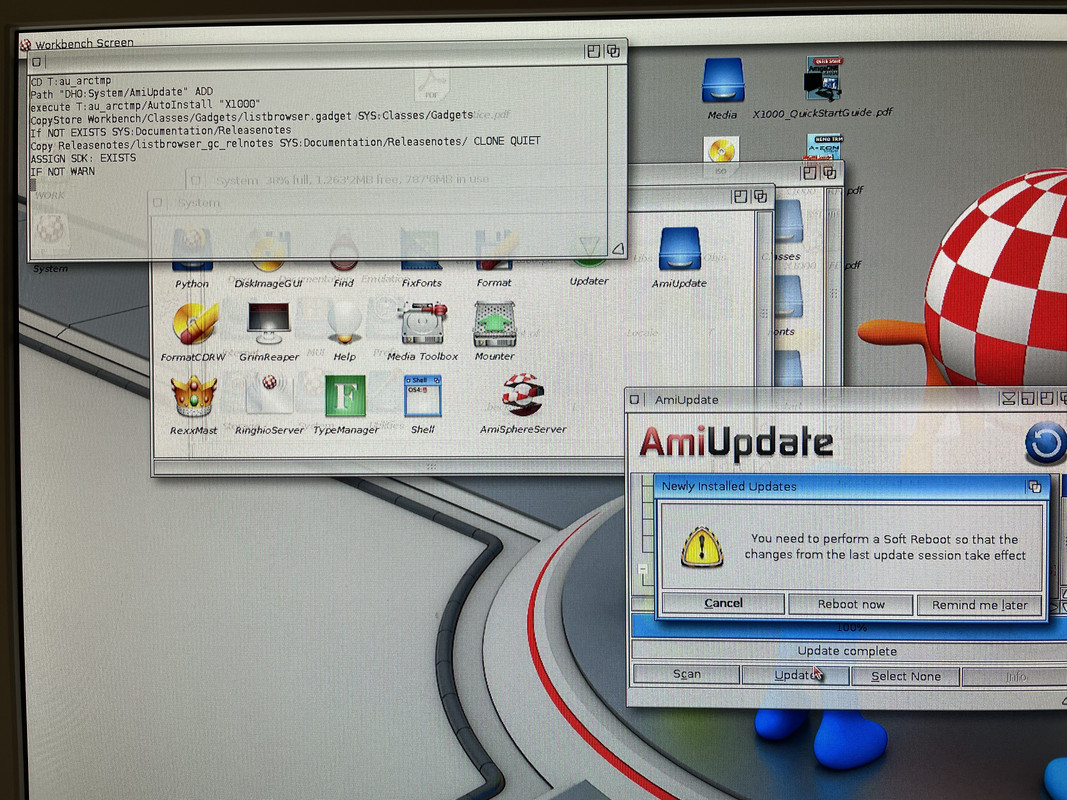Open X1000_QuickStartGuide.pdf desktop icon
Screen dimensions: 1067x800
point(823,79)
